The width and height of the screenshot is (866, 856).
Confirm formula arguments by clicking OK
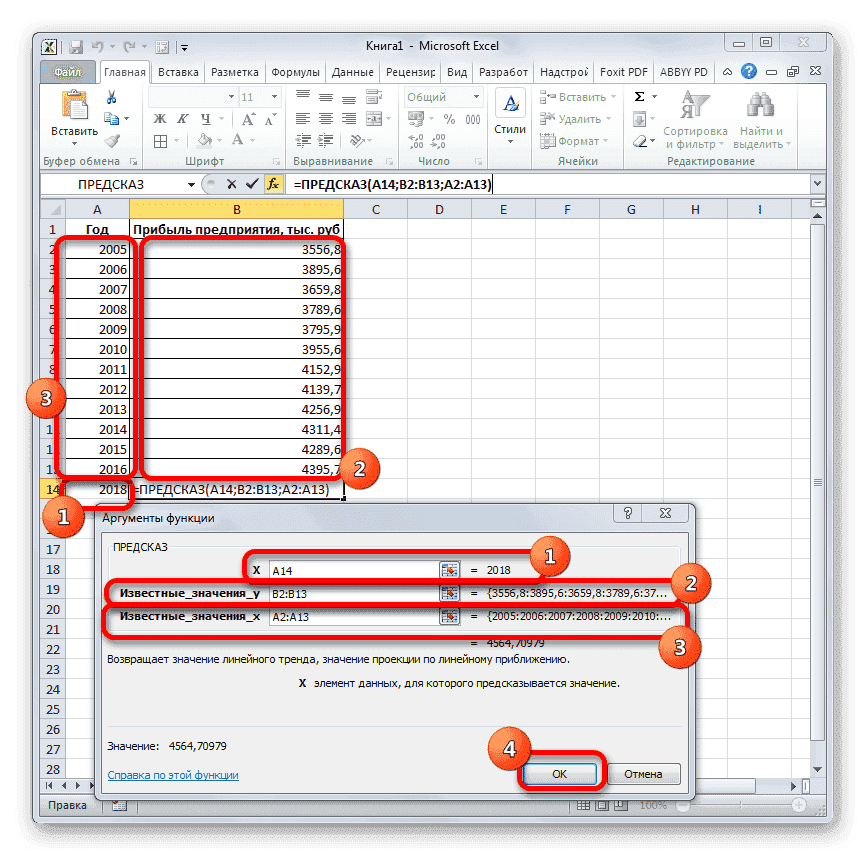tap(561, 773)
